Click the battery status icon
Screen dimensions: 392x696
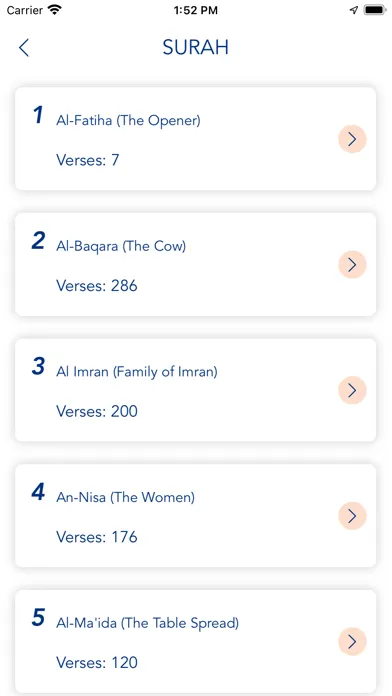point(375,10)
